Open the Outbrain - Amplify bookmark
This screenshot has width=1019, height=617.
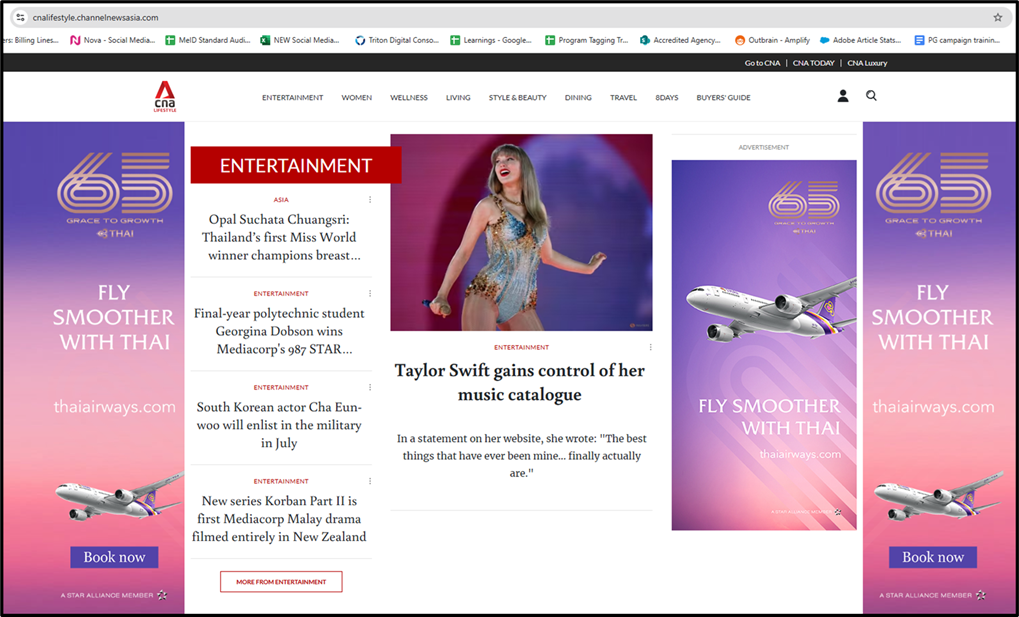[x=772, y=40]
